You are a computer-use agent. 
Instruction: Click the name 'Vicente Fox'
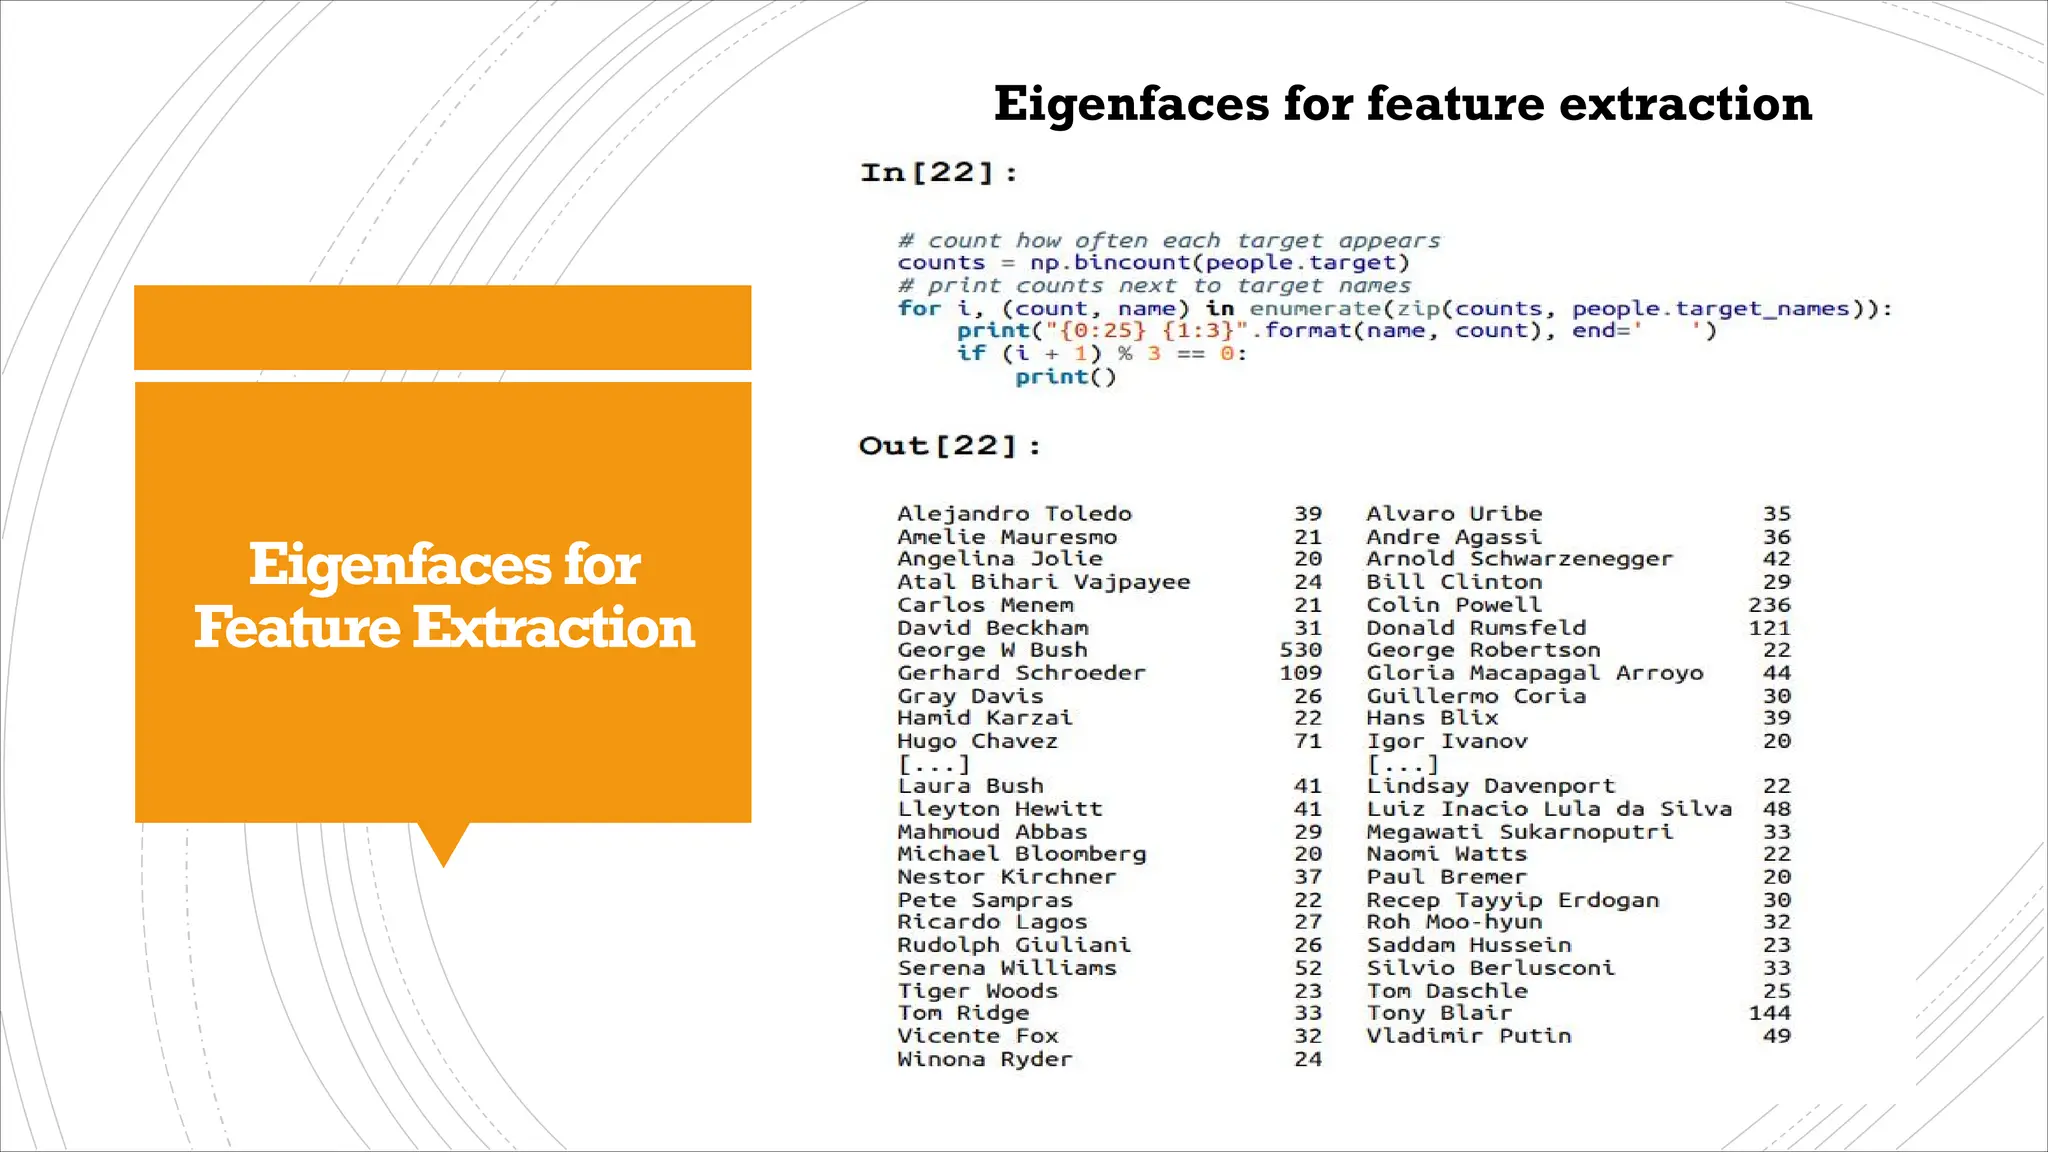pyautogui.click(x=978, y=1036)
